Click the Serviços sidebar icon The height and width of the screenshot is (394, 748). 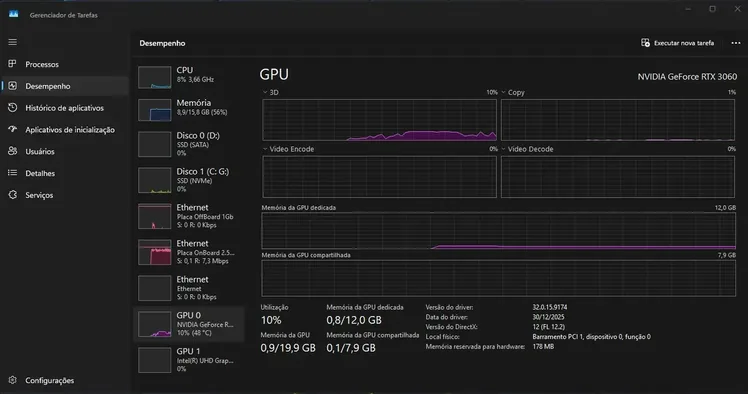[x=12, y=195]
